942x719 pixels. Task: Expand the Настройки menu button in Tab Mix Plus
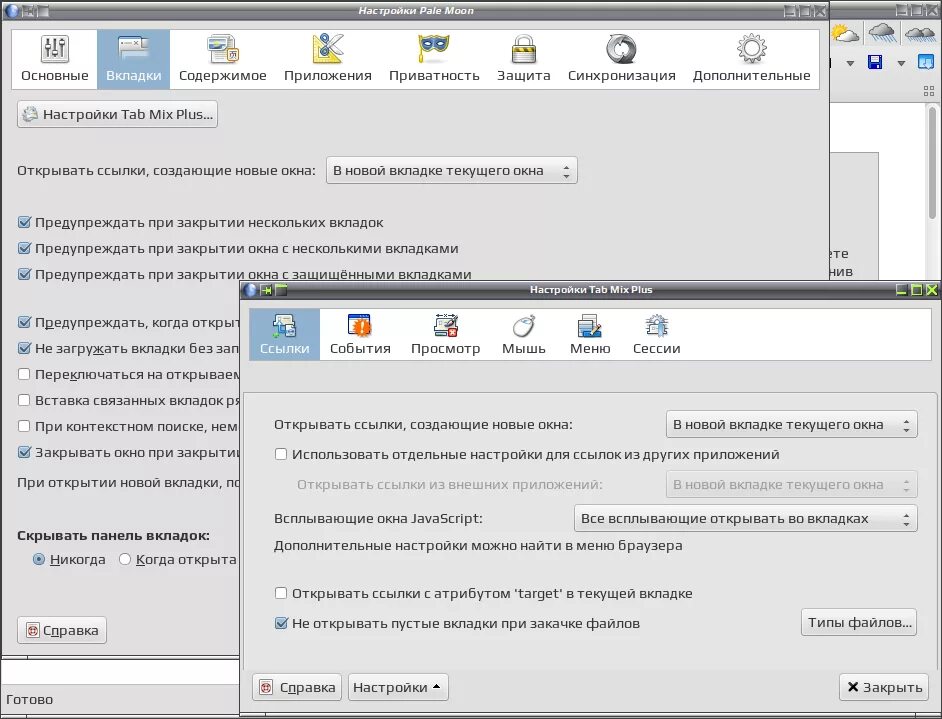coord(398,687)
